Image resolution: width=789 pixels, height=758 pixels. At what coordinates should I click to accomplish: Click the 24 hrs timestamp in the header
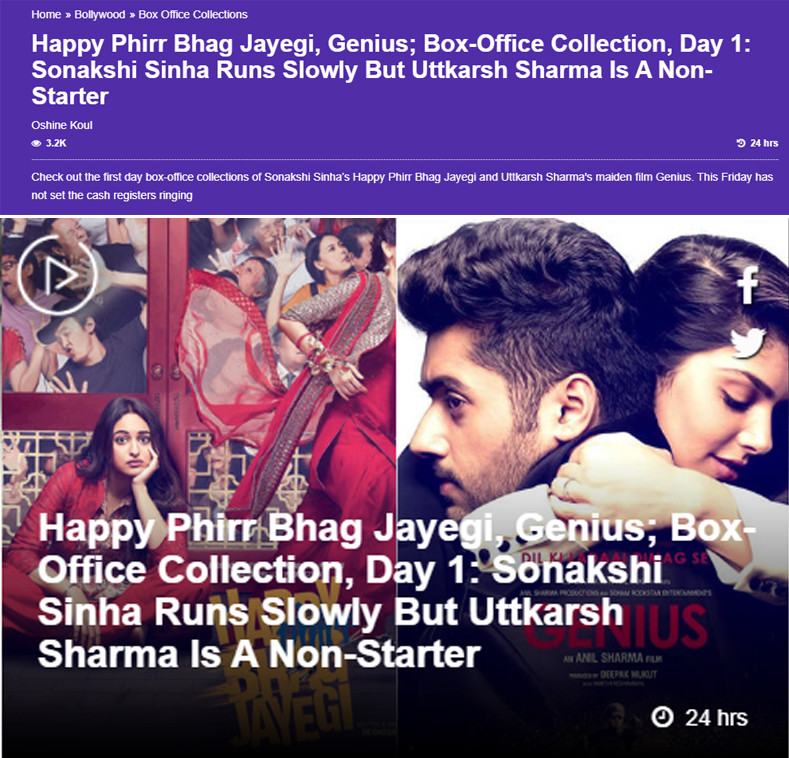coord(764,143)
